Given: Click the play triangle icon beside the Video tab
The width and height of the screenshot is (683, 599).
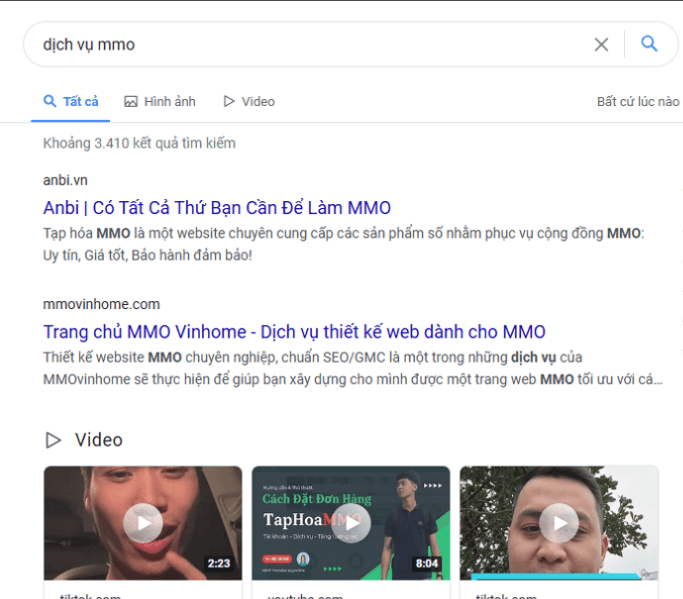Looking at the screenshot, I should 229,101.
